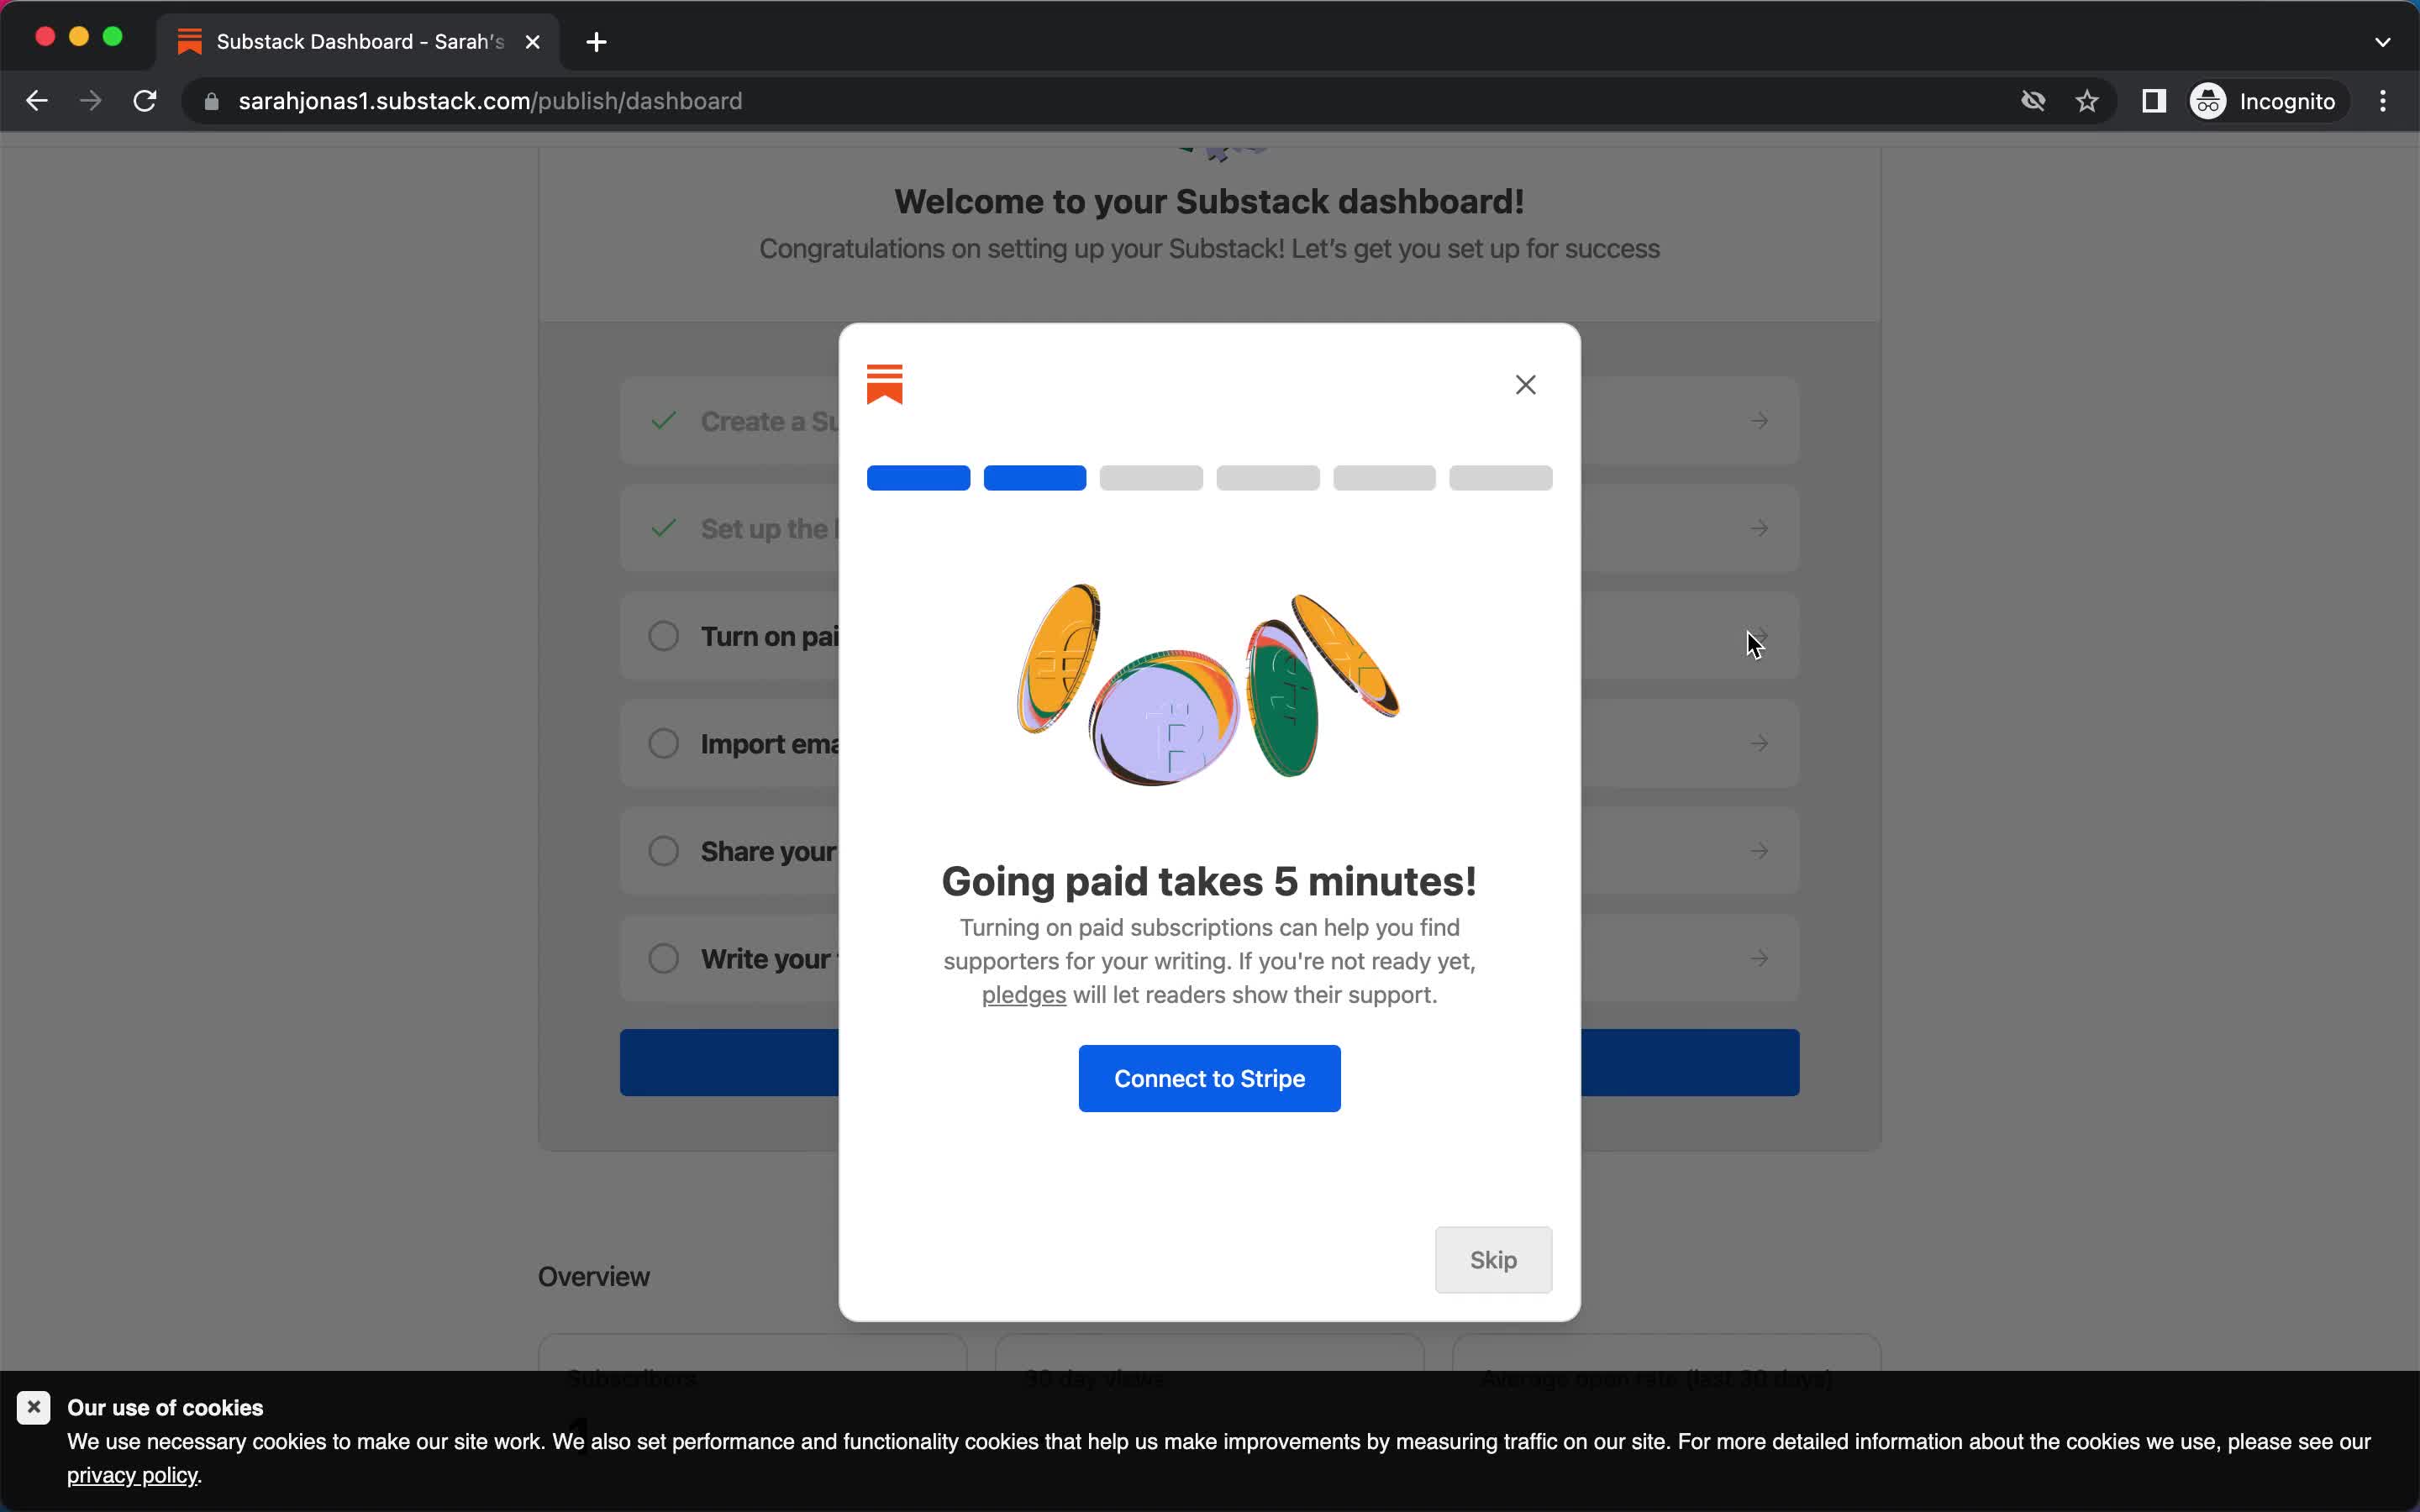The width and height of the screenshot is (2420, 1512).
Task: Select the Overview tab in dashboard
Action: [596, 1275]
